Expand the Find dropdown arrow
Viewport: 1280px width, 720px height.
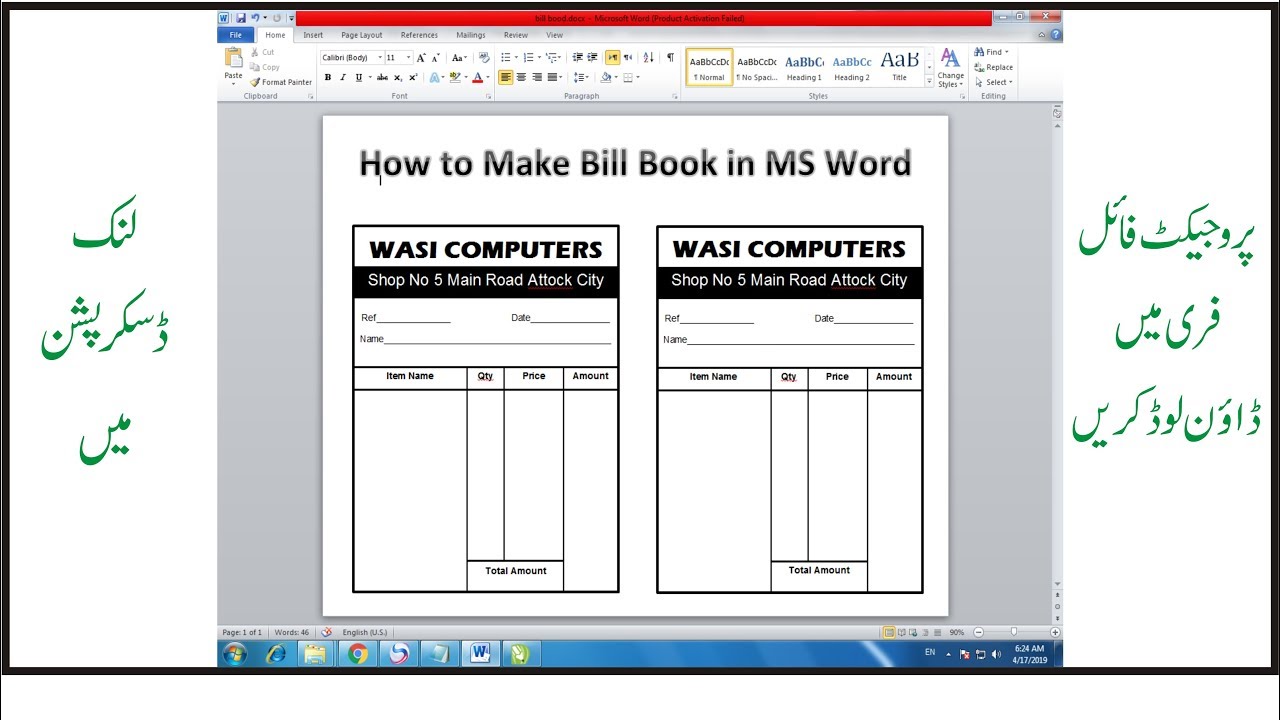tap(1006, 52)
